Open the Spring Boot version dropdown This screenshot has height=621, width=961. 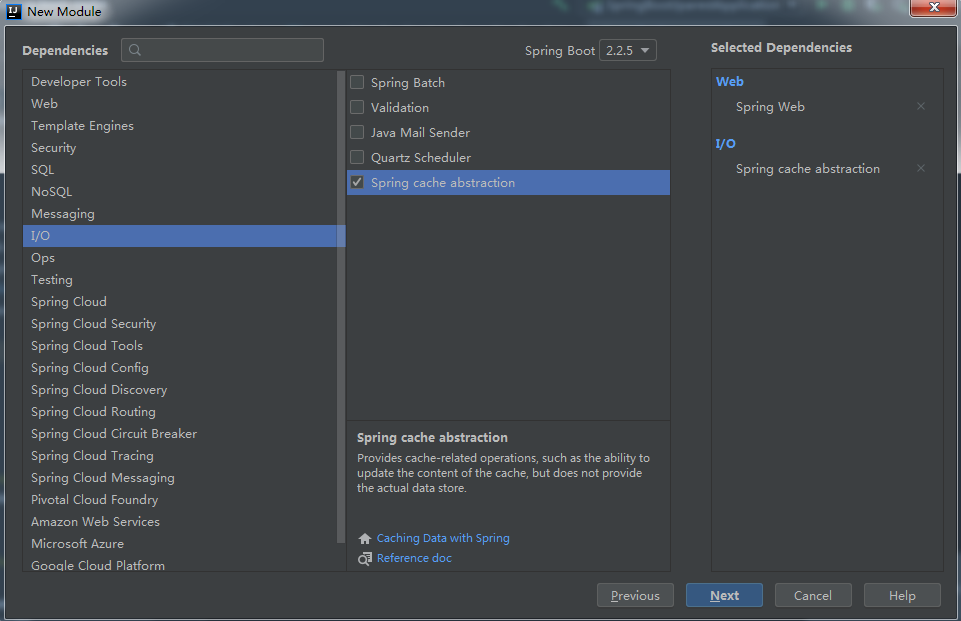click(x=628, y=50)
